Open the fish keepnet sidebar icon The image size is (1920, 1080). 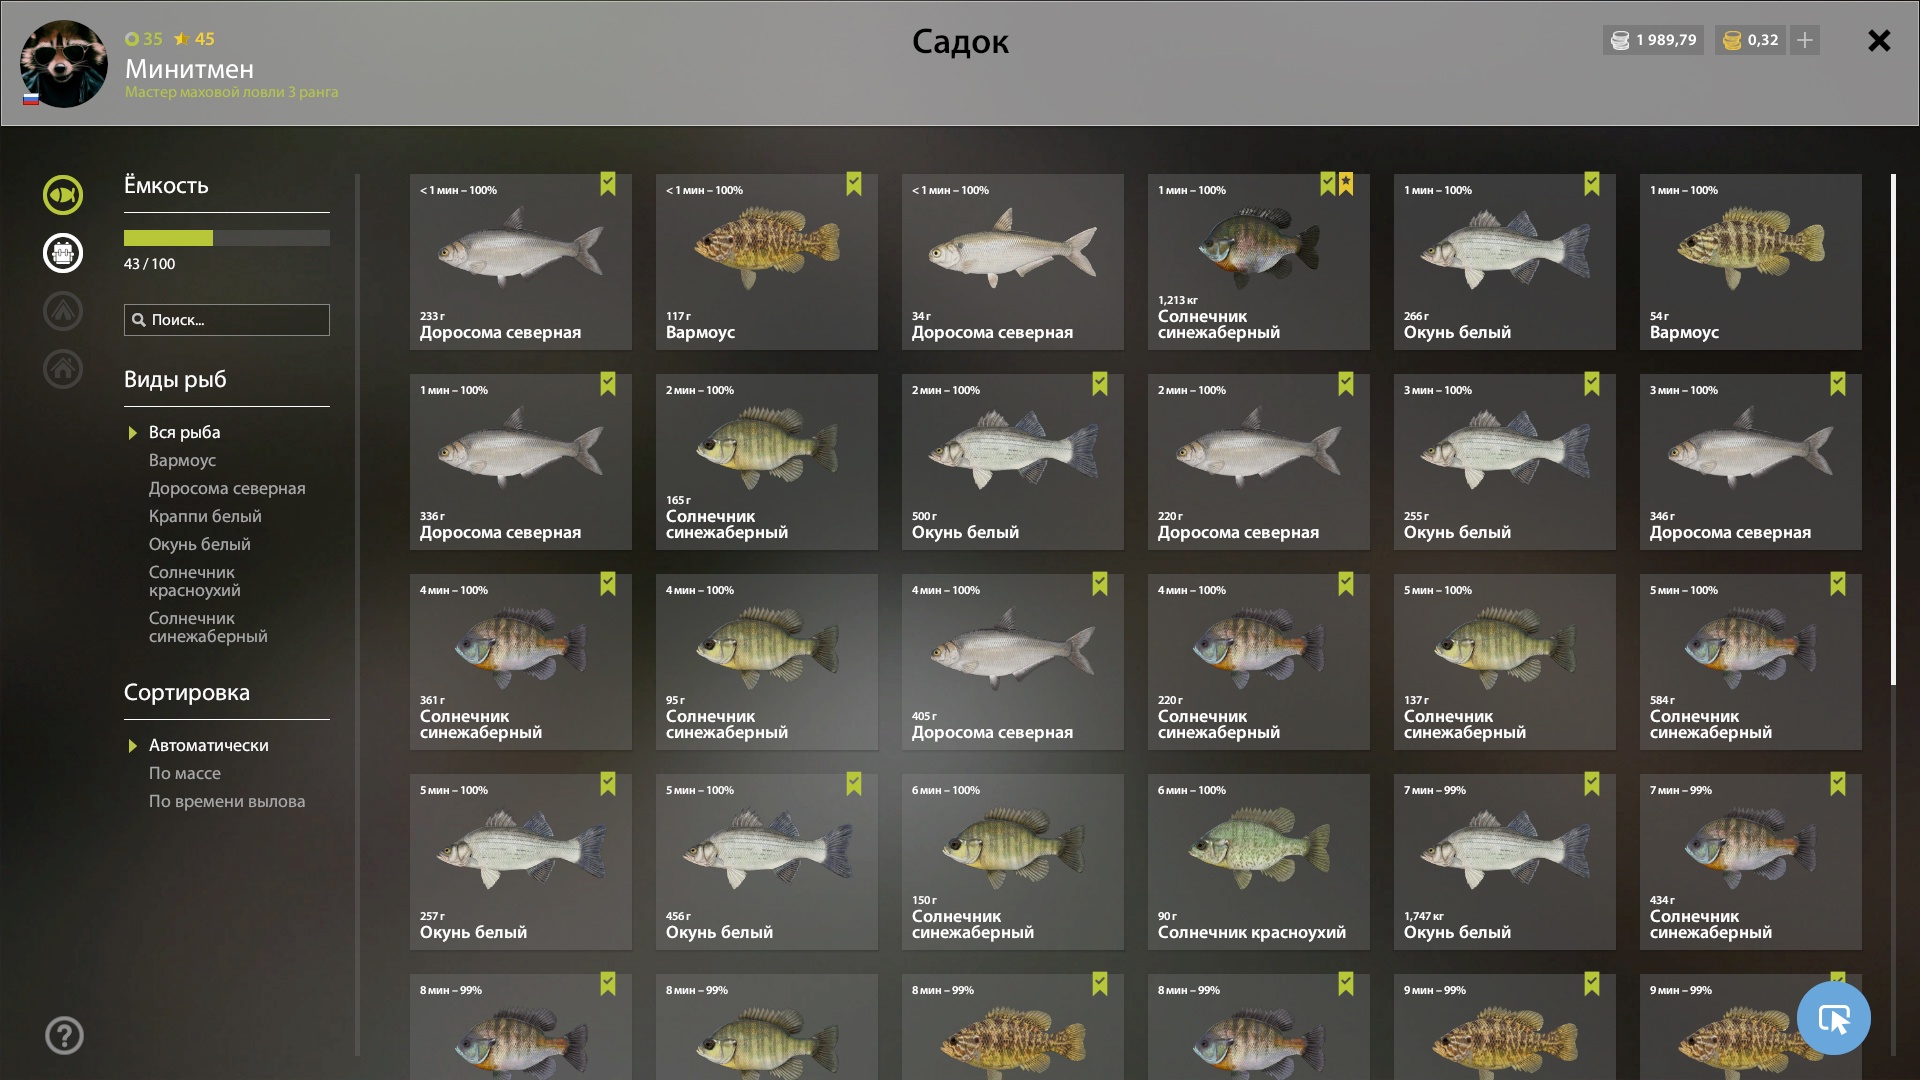click(x=63, y=195)
